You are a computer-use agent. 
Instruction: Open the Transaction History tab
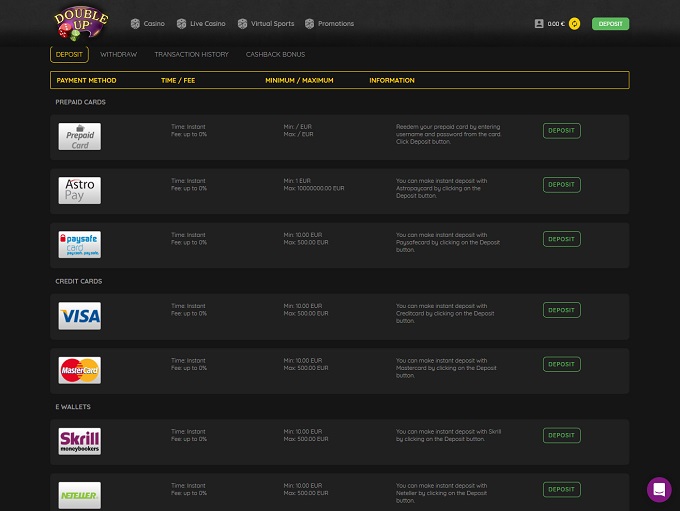pos(191,54)
